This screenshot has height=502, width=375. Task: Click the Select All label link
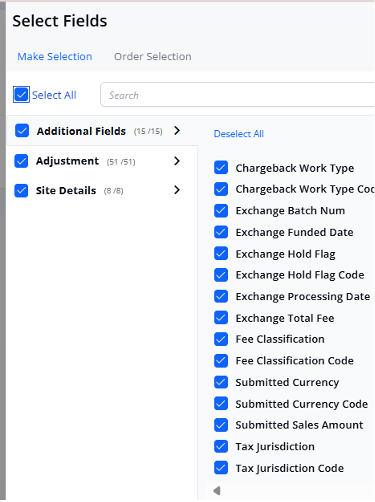(x=54, y=95)
